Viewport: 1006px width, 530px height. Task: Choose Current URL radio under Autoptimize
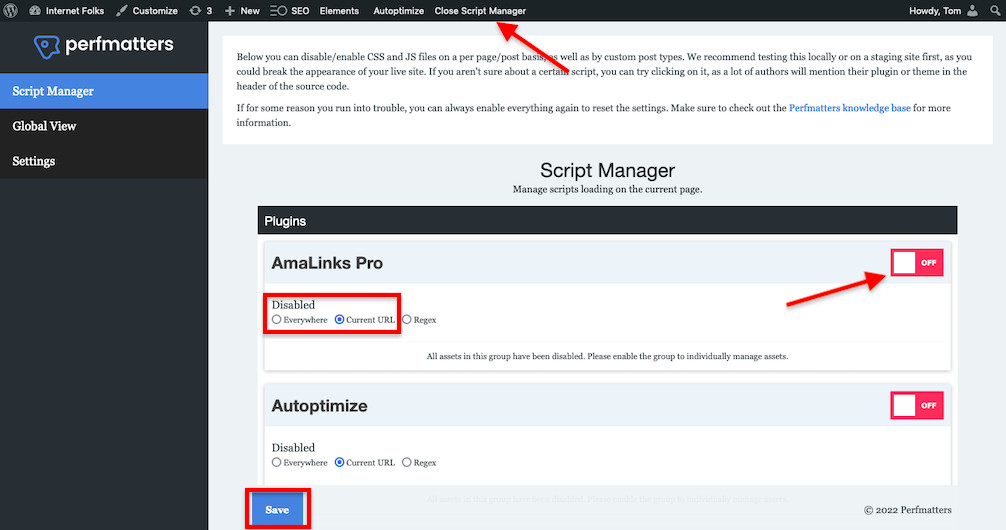click(x=340, y=463)
